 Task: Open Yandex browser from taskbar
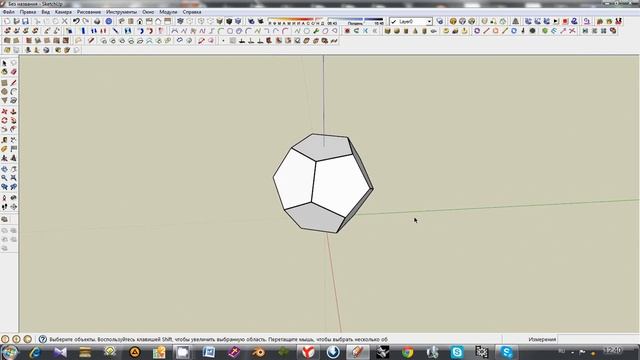(x=307, y=352)
